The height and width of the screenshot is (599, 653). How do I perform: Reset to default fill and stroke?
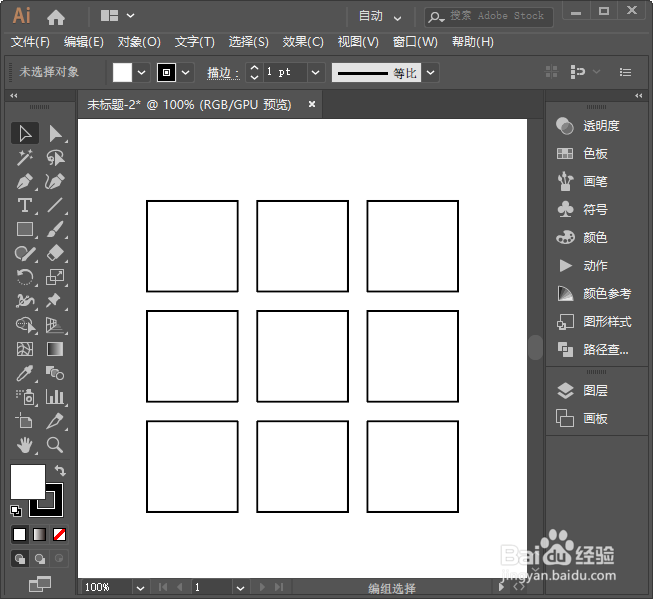pos(16,511)
